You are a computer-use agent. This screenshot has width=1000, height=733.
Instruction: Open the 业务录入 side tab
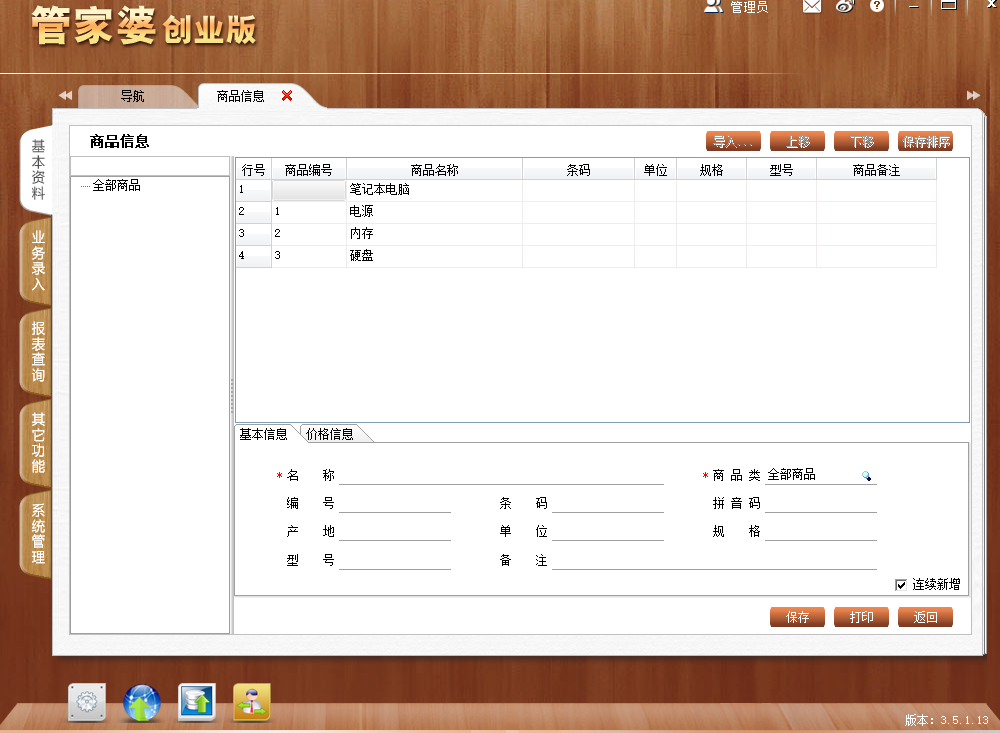click(x=38, y=260)
